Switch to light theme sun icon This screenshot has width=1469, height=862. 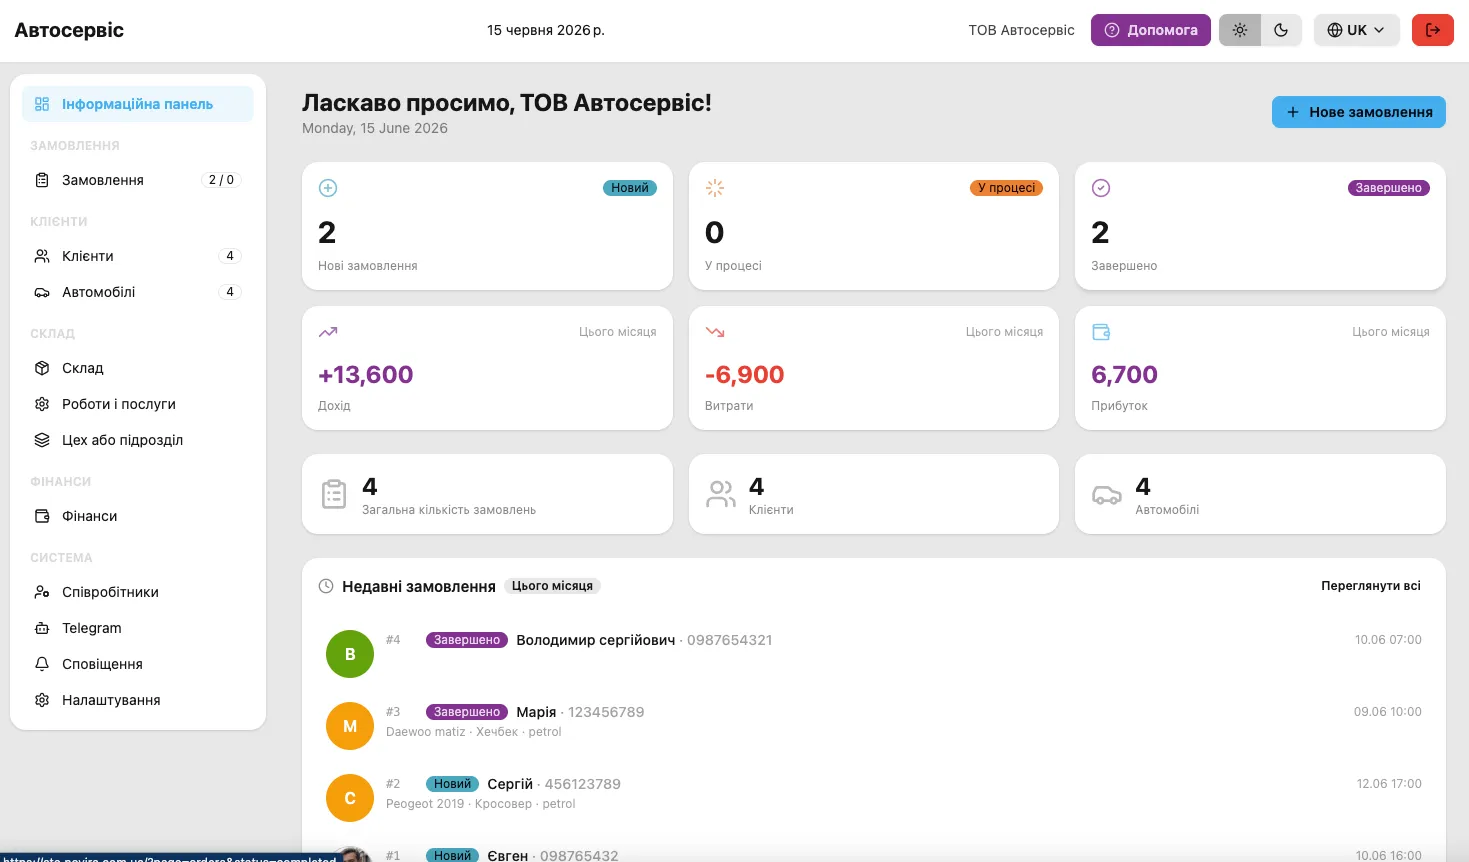click(x=1240, y=30)
